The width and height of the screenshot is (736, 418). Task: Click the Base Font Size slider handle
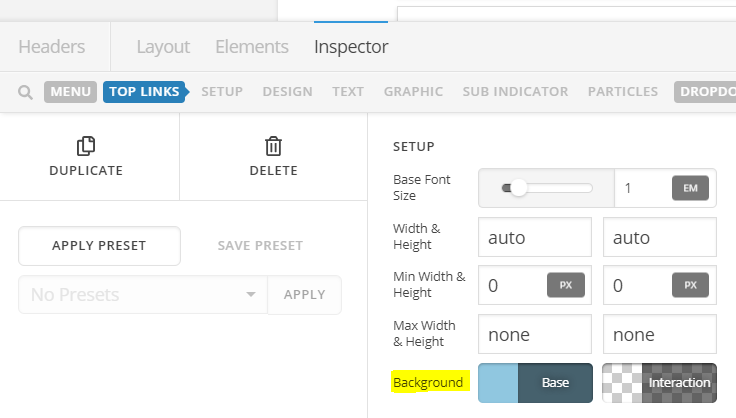518,188
